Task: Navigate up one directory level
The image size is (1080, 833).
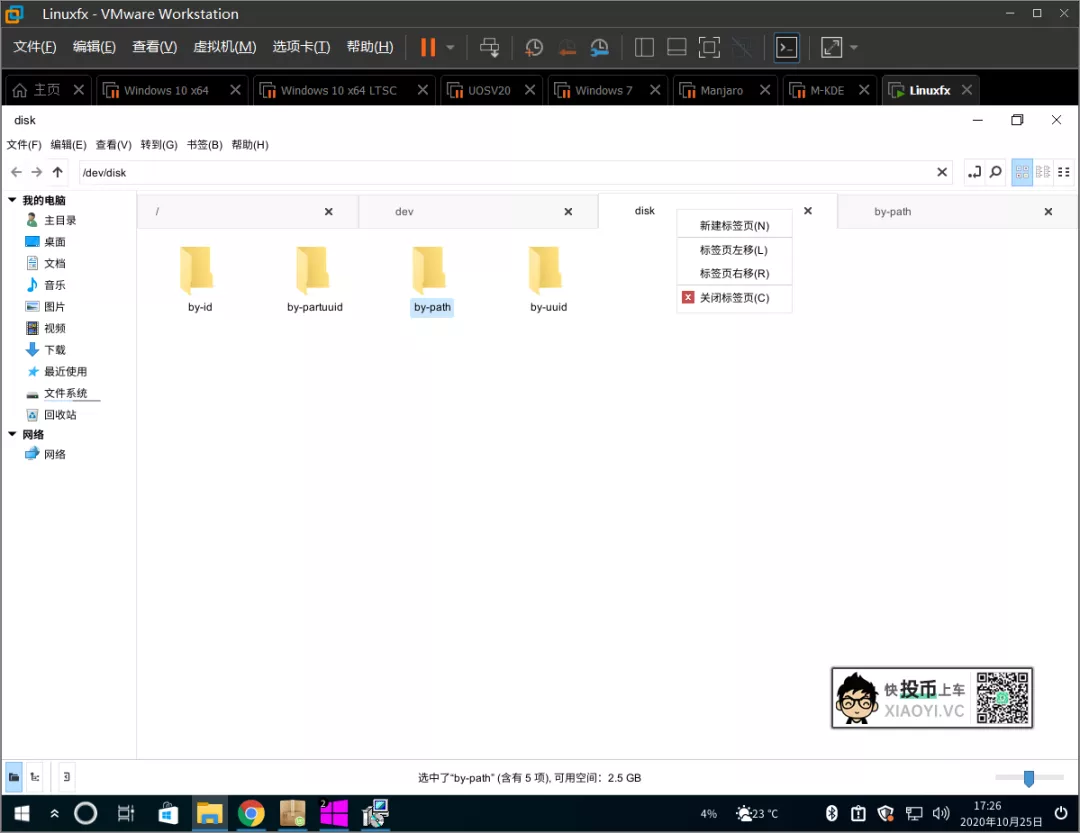Action: tap(57, 172)
